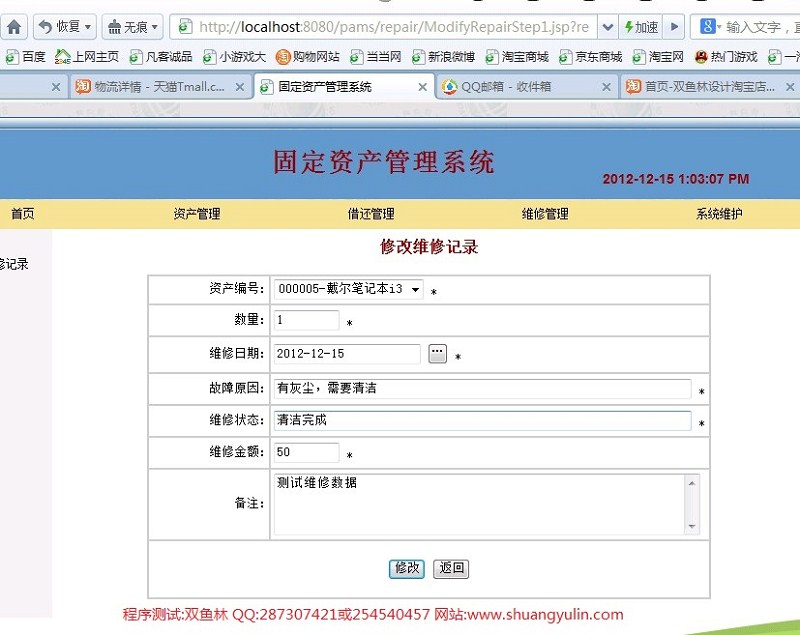Open the 系统维护 menu
This screenshot has width=800, height=635.
coord(719,214)
